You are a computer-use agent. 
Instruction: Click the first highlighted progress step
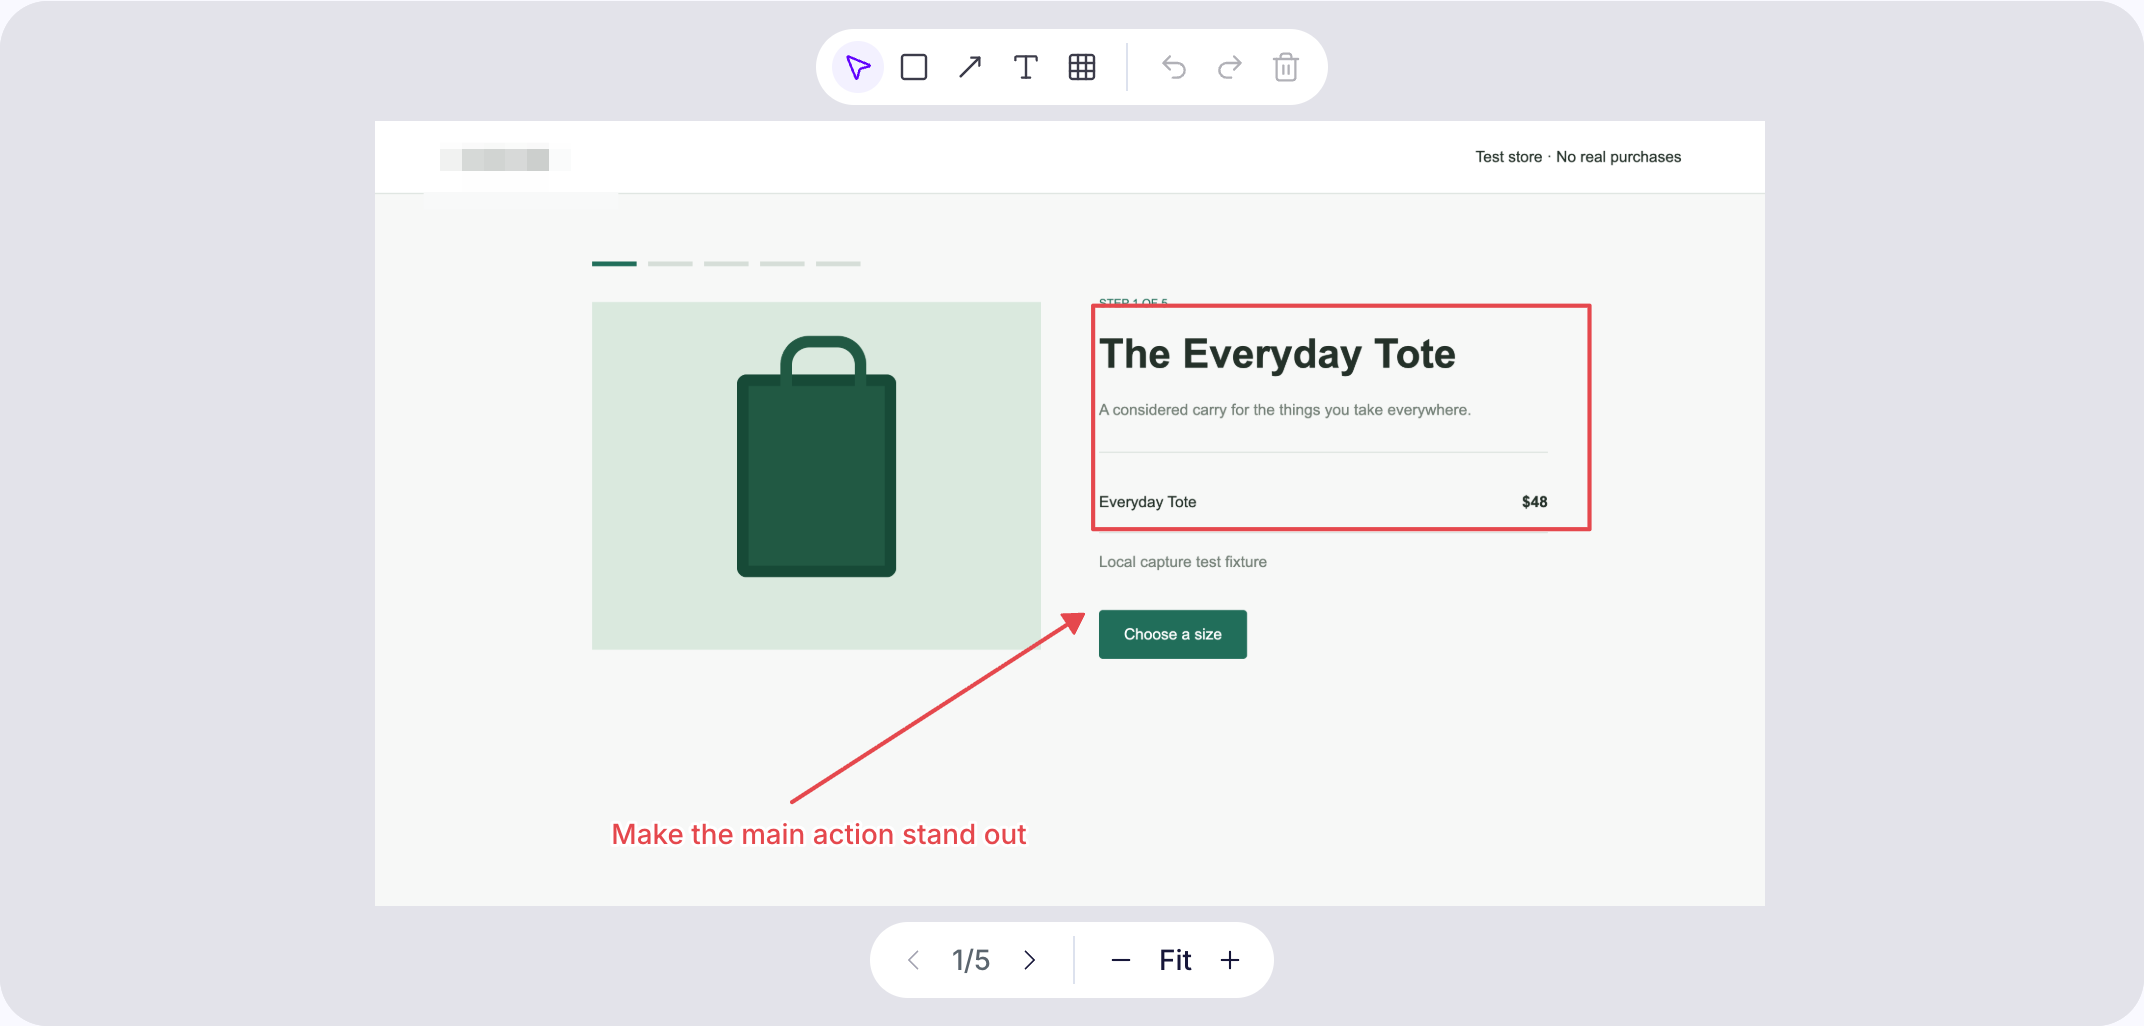(x=614, y=264)
